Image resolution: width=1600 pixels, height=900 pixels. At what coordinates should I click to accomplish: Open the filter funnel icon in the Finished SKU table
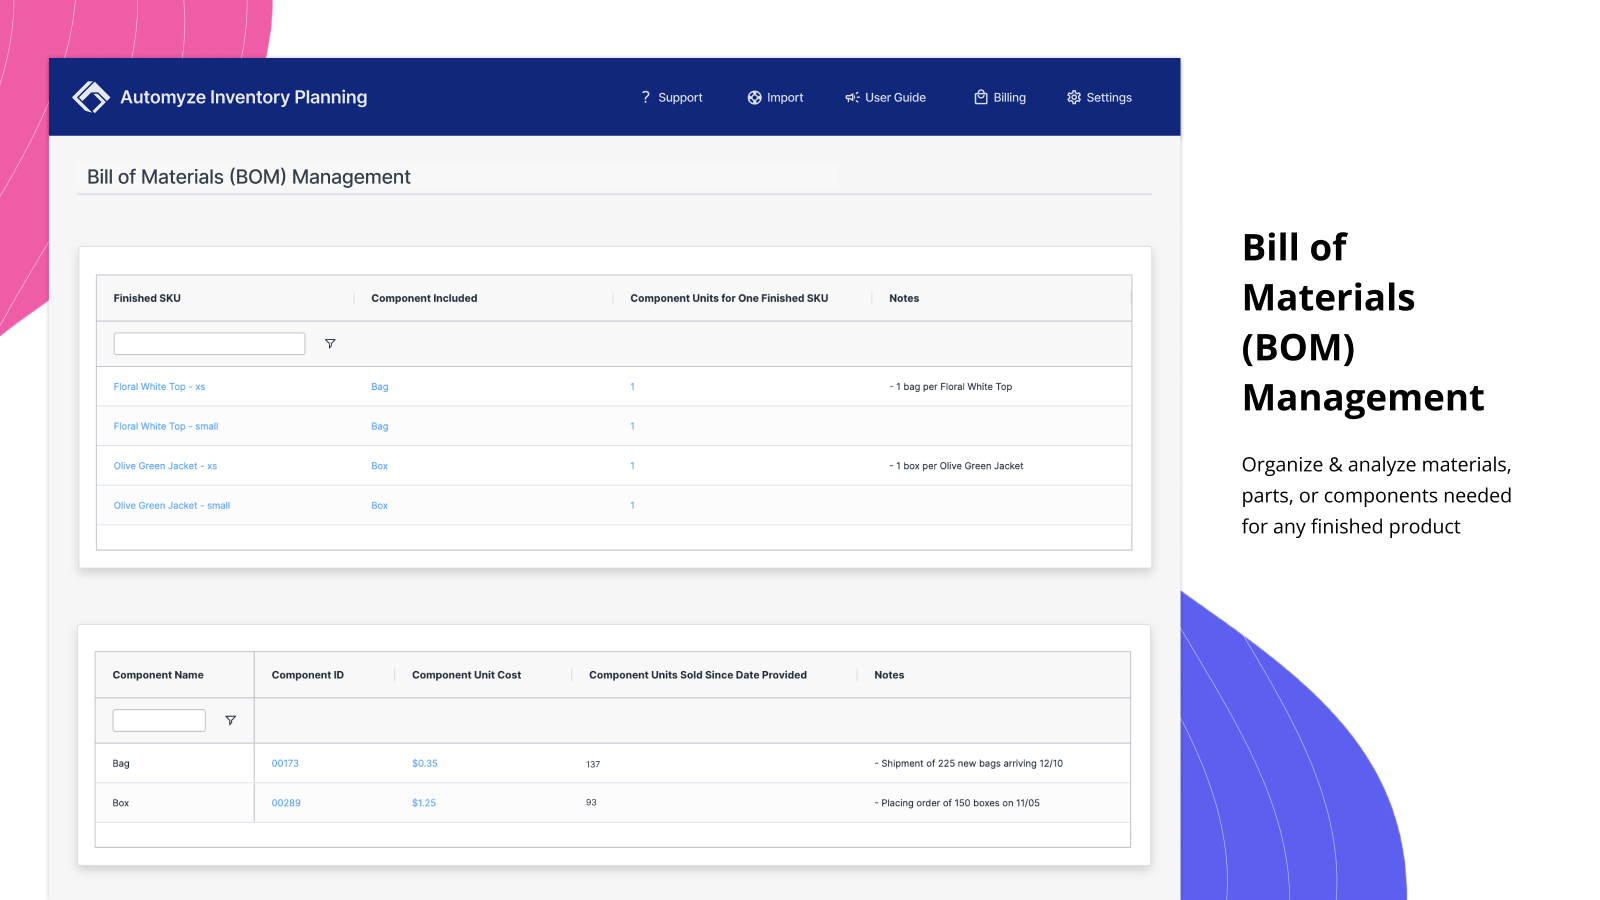(x=329, y=343)
